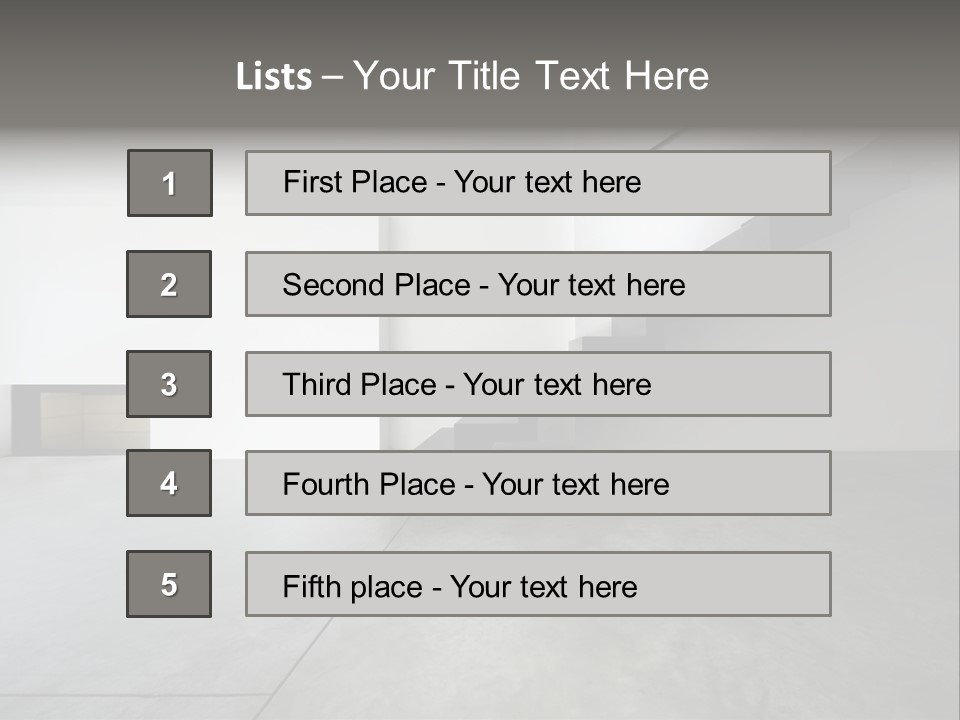The width and height of the screenshot is (960, 720).
Task: Click the words 'Second Place'
Action: (x=377, y=285)
